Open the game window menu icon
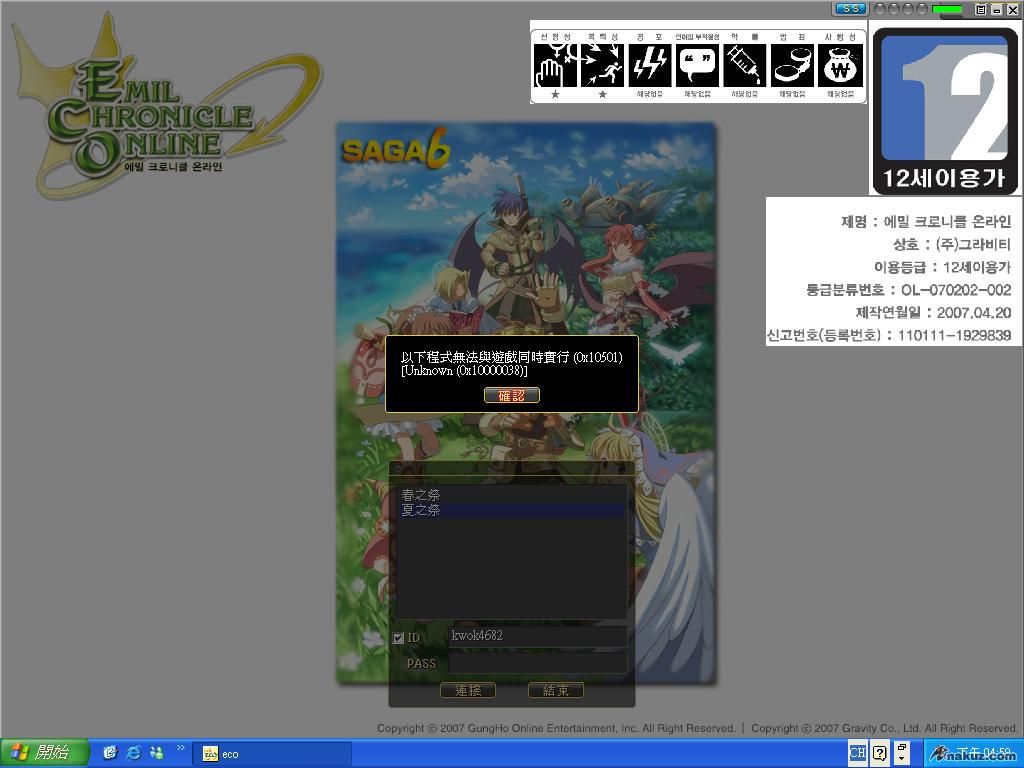This screenshot has height=768, width=1024. pyautogui.click(x=980, y=9)
